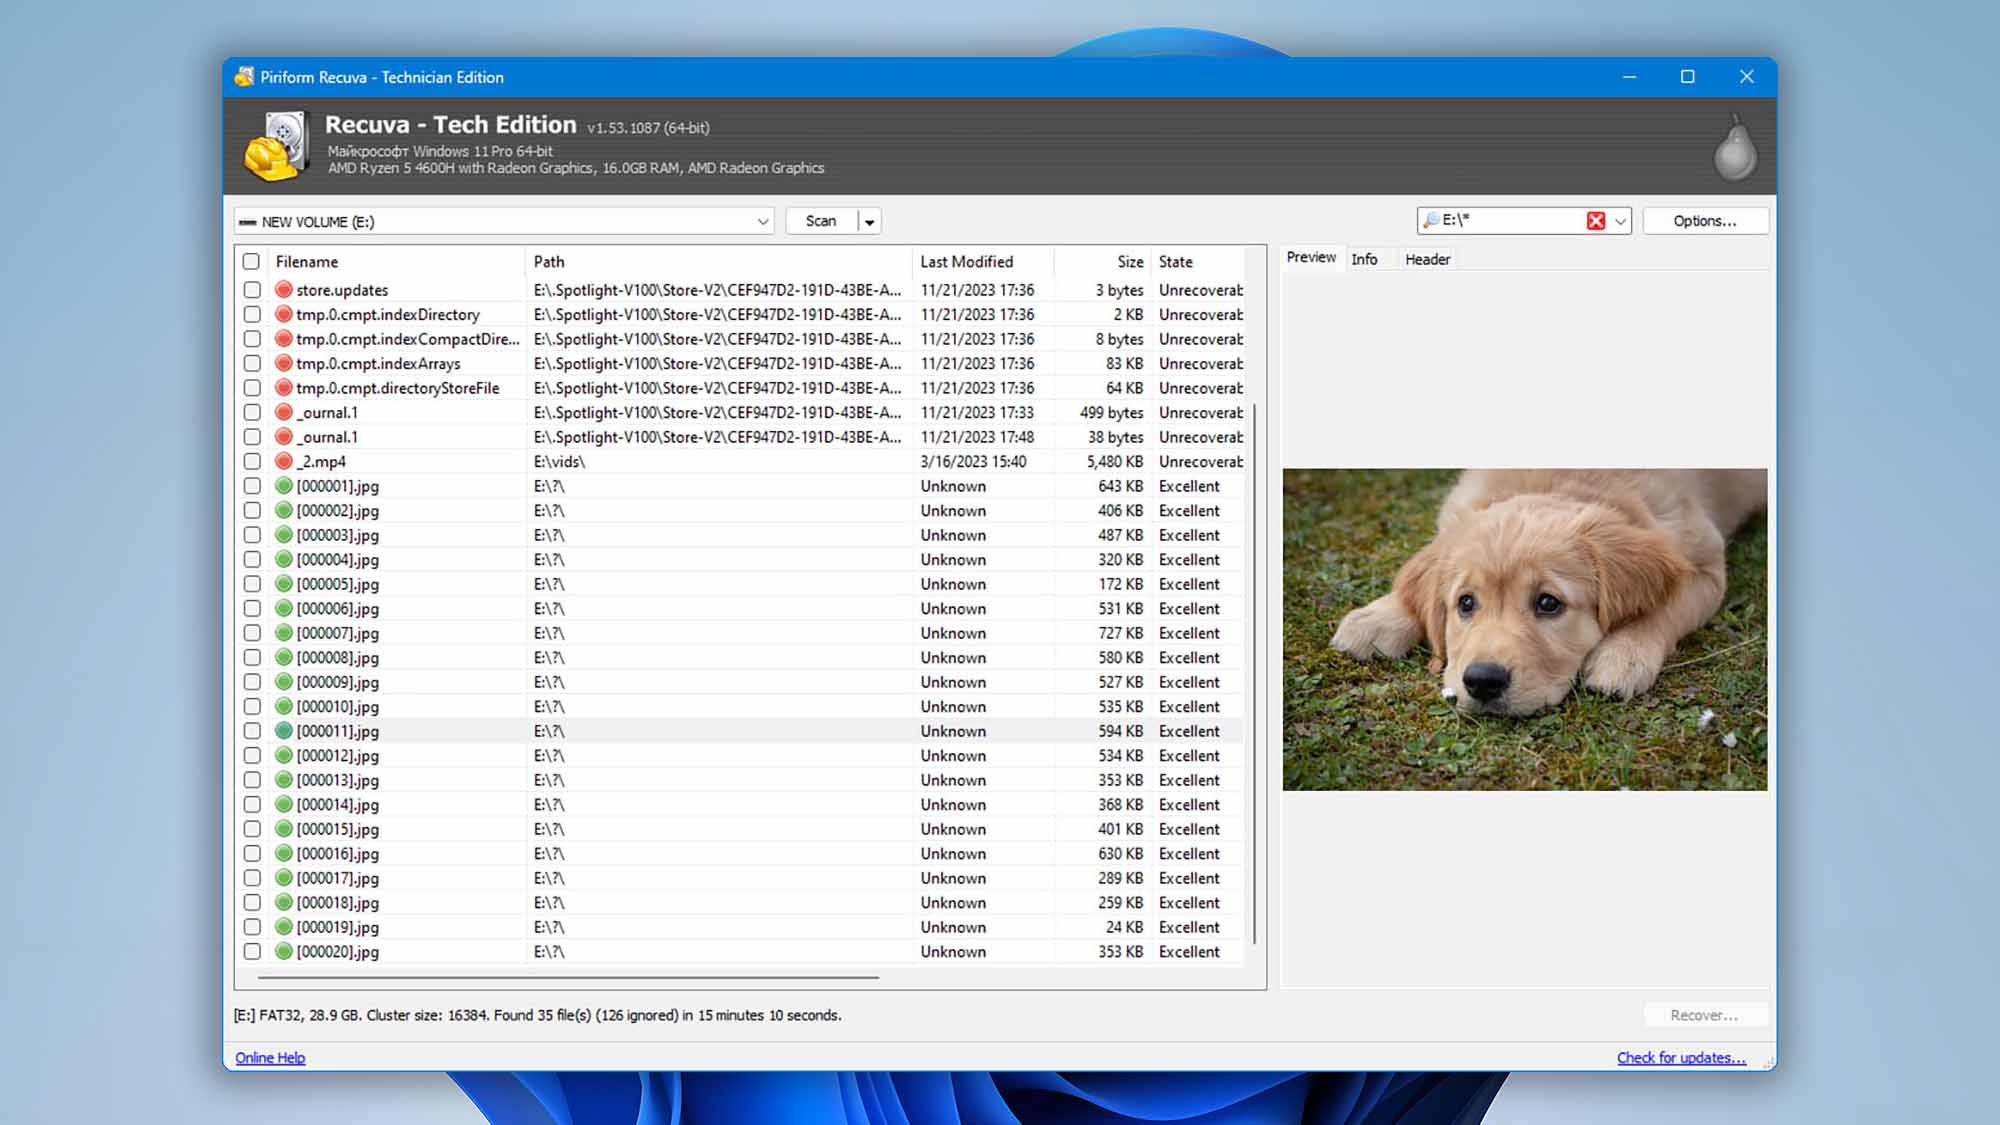2000x1125 pixels.
Task: Tick checkbox for [000011].jpg
Action: [x=252, y=731]
